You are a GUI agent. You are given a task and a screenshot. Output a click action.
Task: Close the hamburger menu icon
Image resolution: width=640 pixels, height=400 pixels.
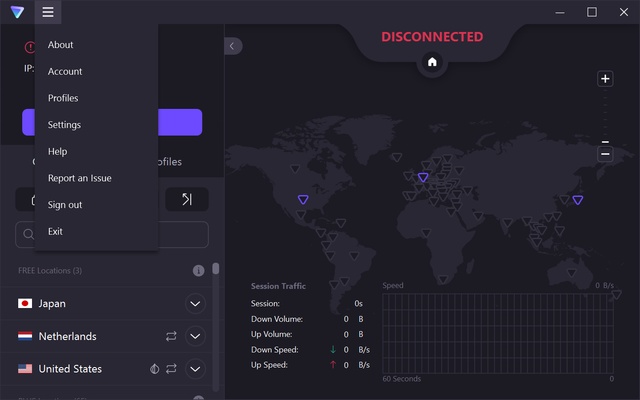click(48, 12)
